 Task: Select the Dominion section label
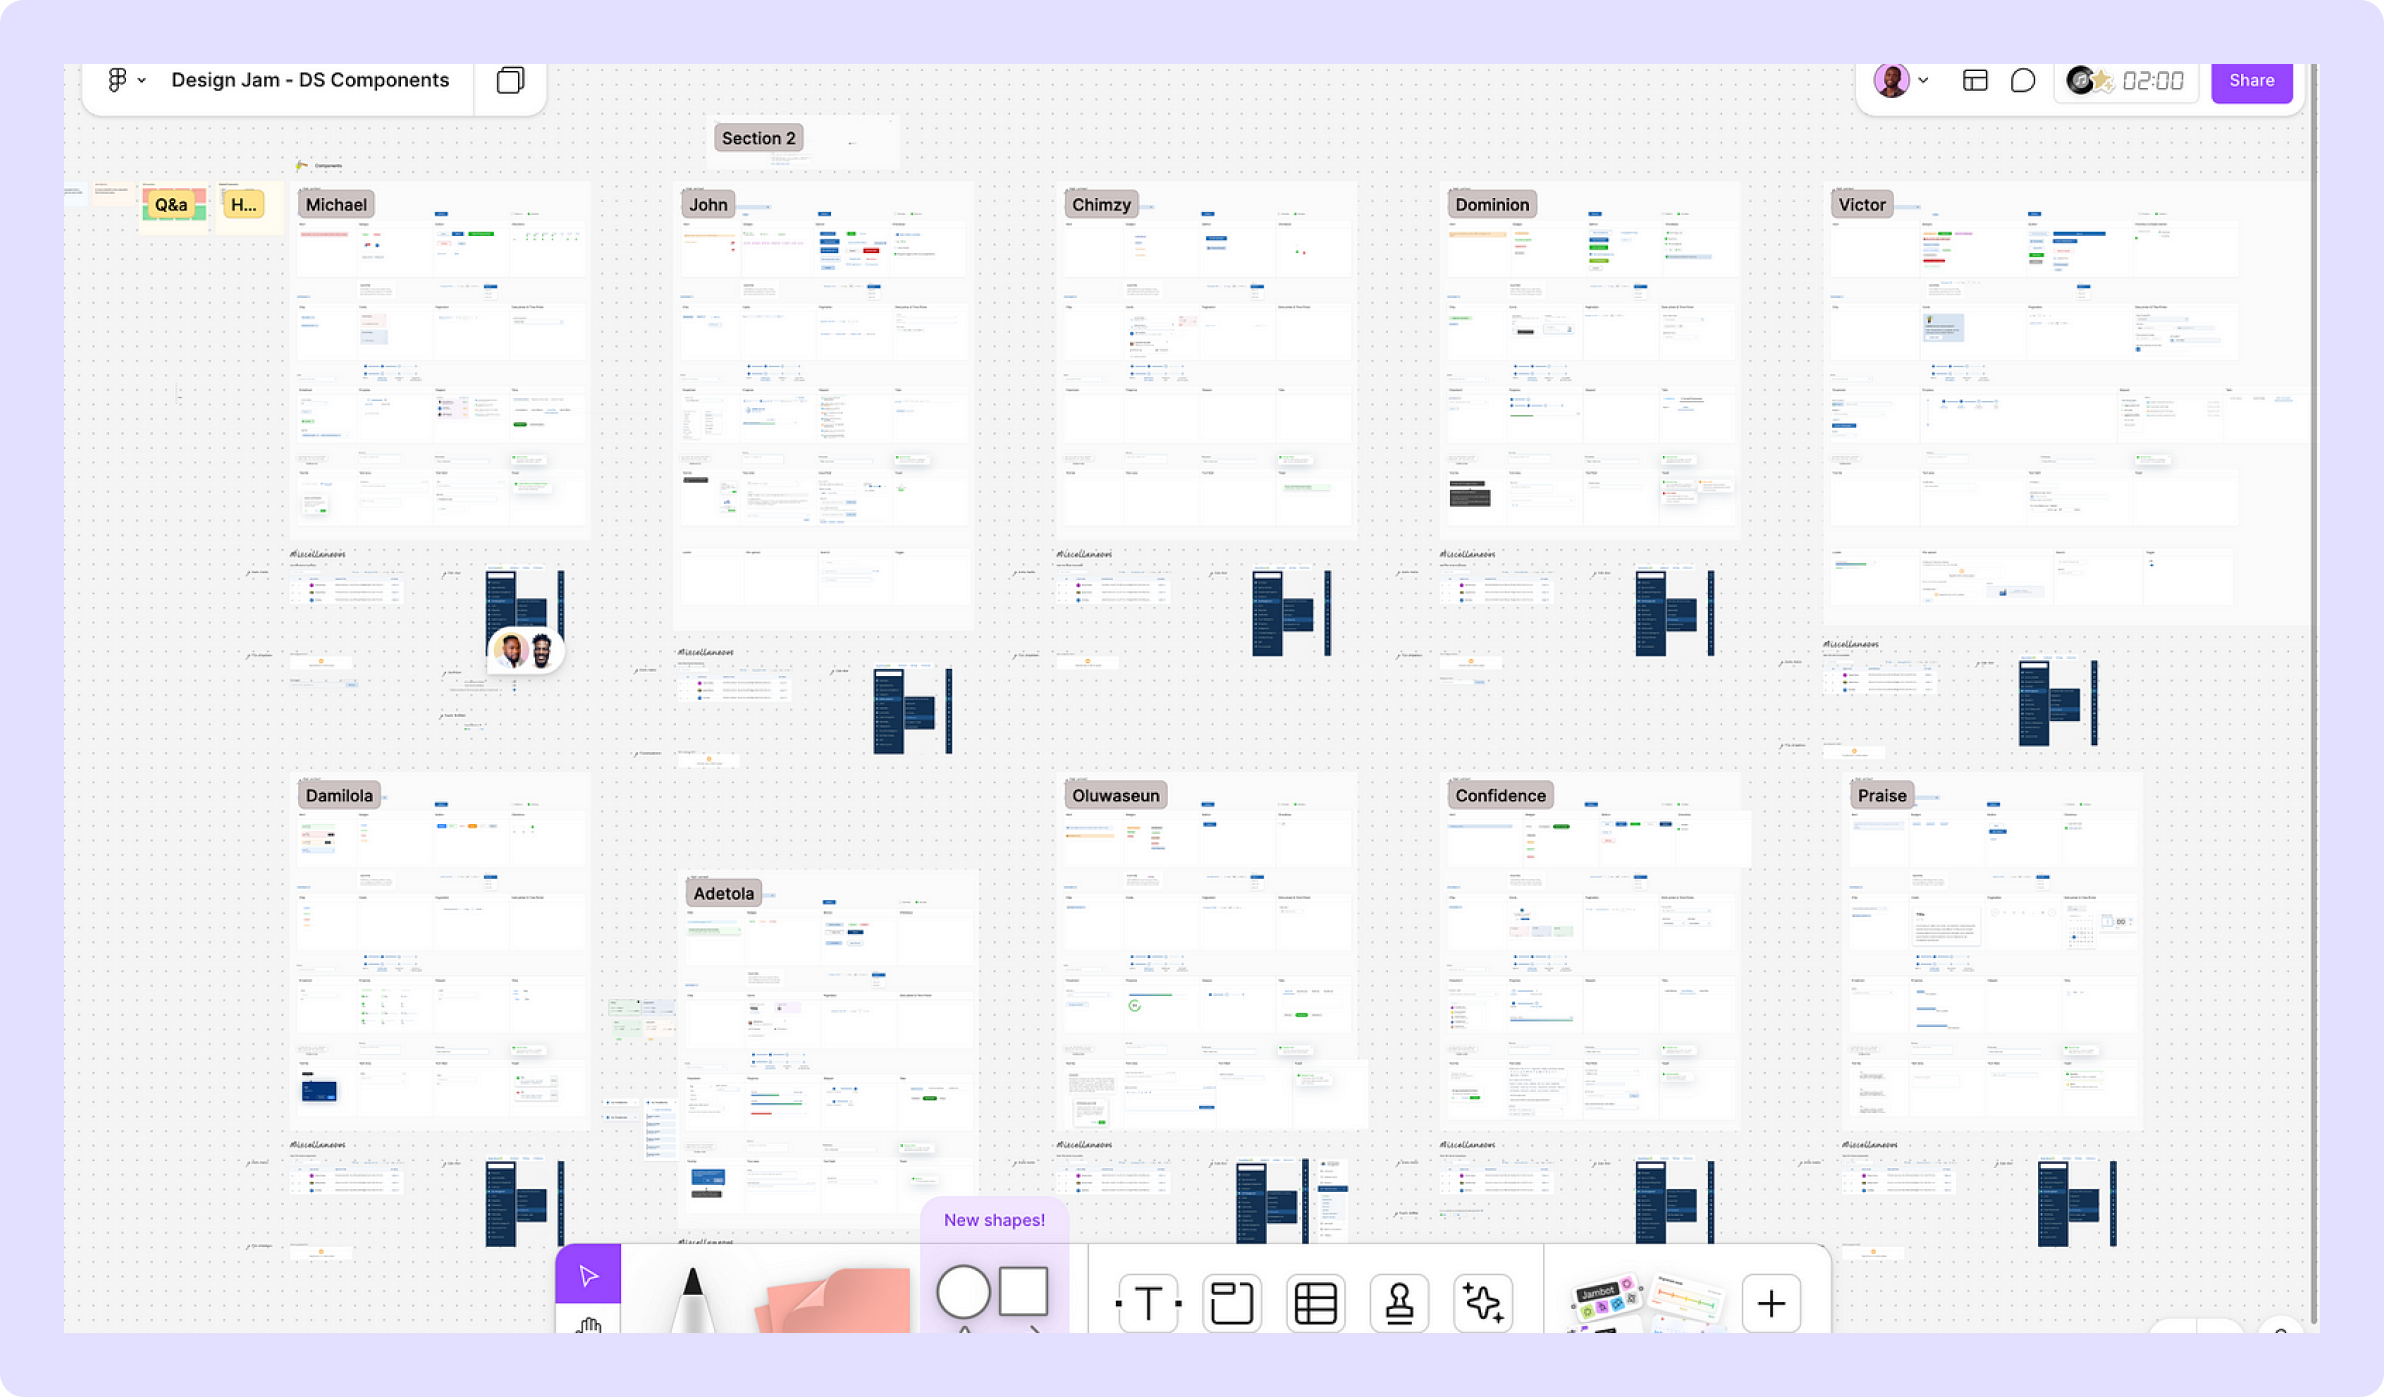click(x=1492, y=204)
